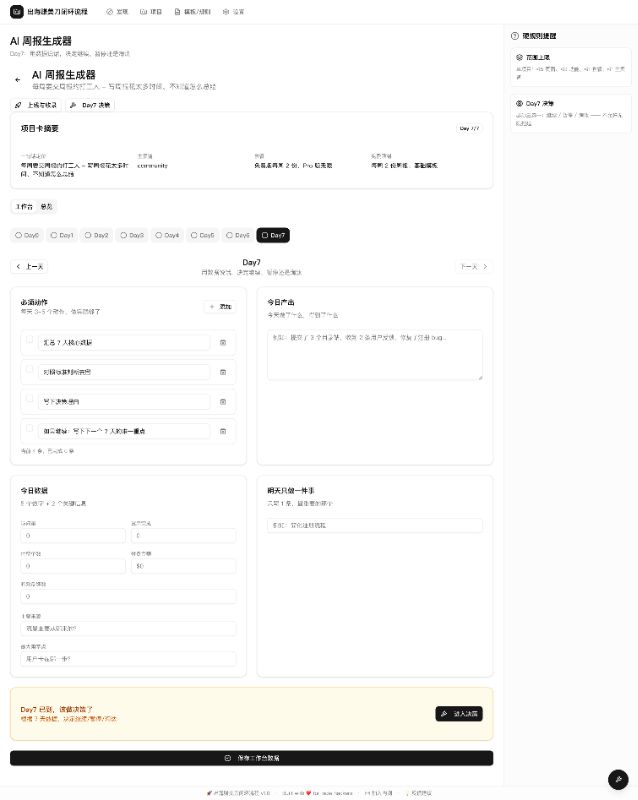Image resolution: width=638 pixels, height=800 pixels.
Task: Click the 今日产出 textarea
Action: pyautogui.click(x=375, y=355)
